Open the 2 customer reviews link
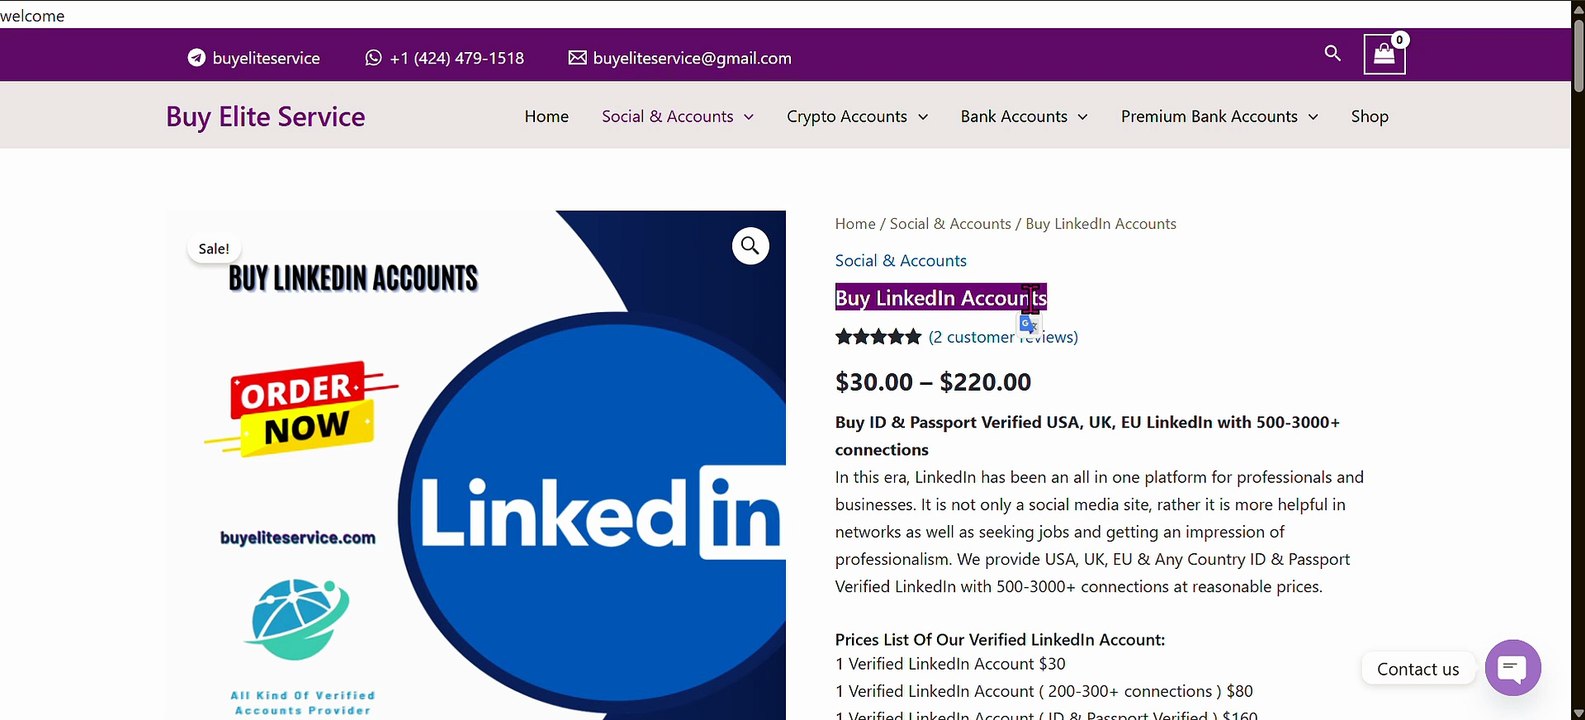 point(1003,337)
